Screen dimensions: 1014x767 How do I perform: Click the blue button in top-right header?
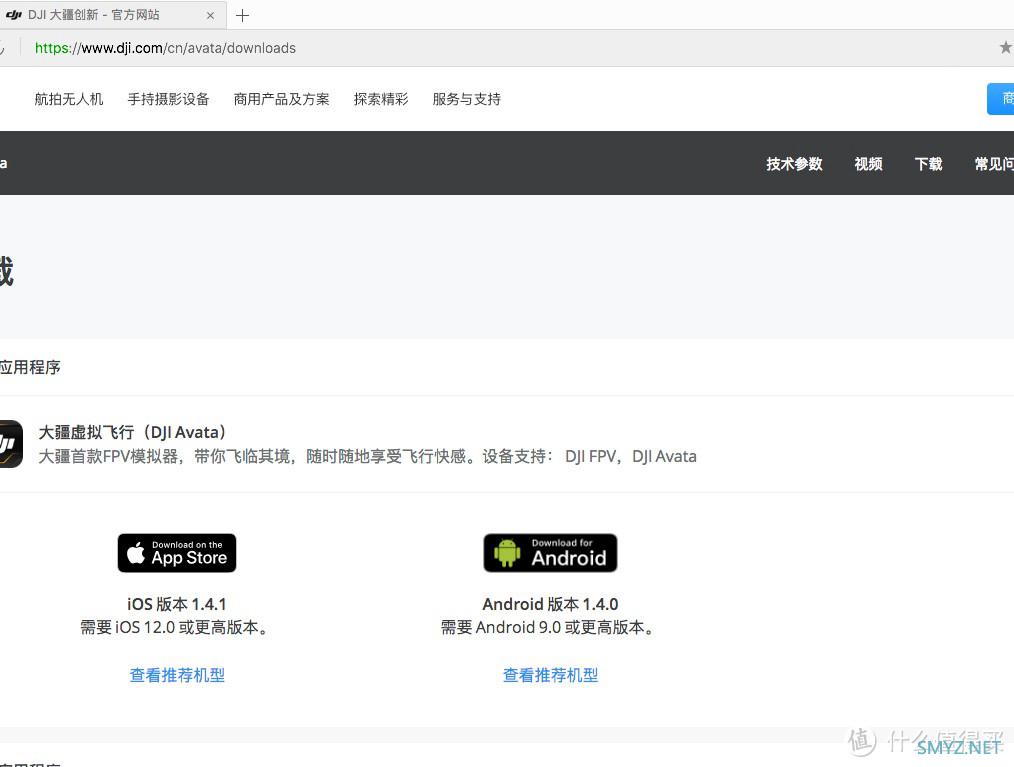click(1000, 99)
